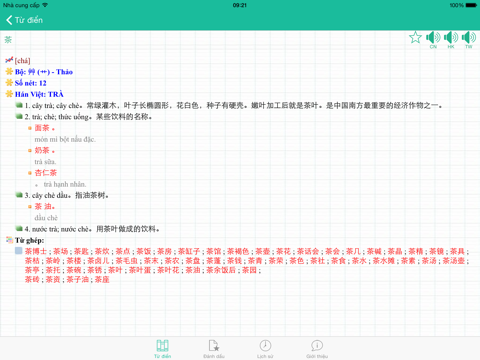Open the compound word 茶博士
This screenshot has width=480, height=360.
click(x=36, y=251)
